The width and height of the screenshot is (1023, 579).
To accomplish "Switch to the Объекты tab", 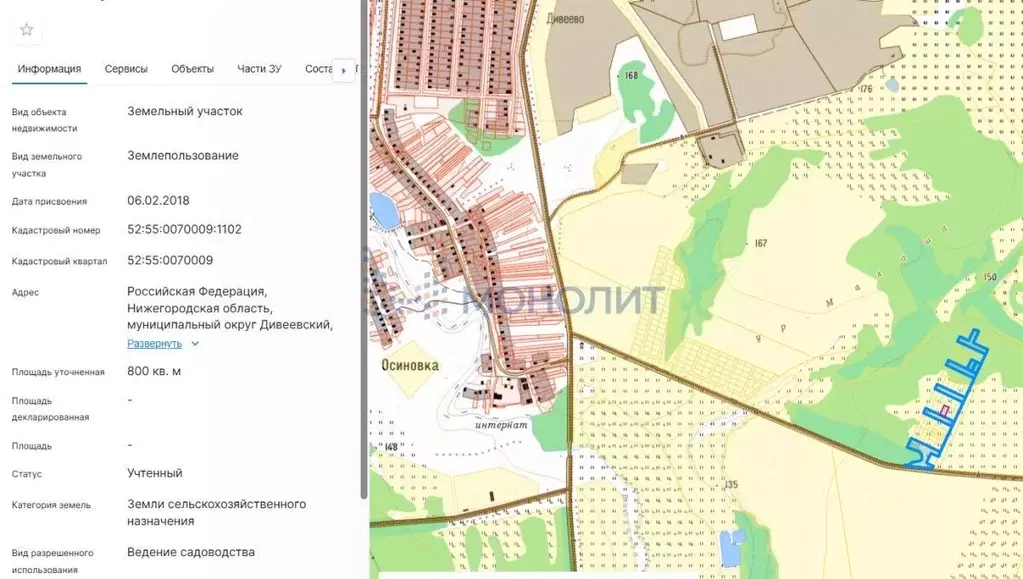I will pyautogui.click(x=192, y=69).
